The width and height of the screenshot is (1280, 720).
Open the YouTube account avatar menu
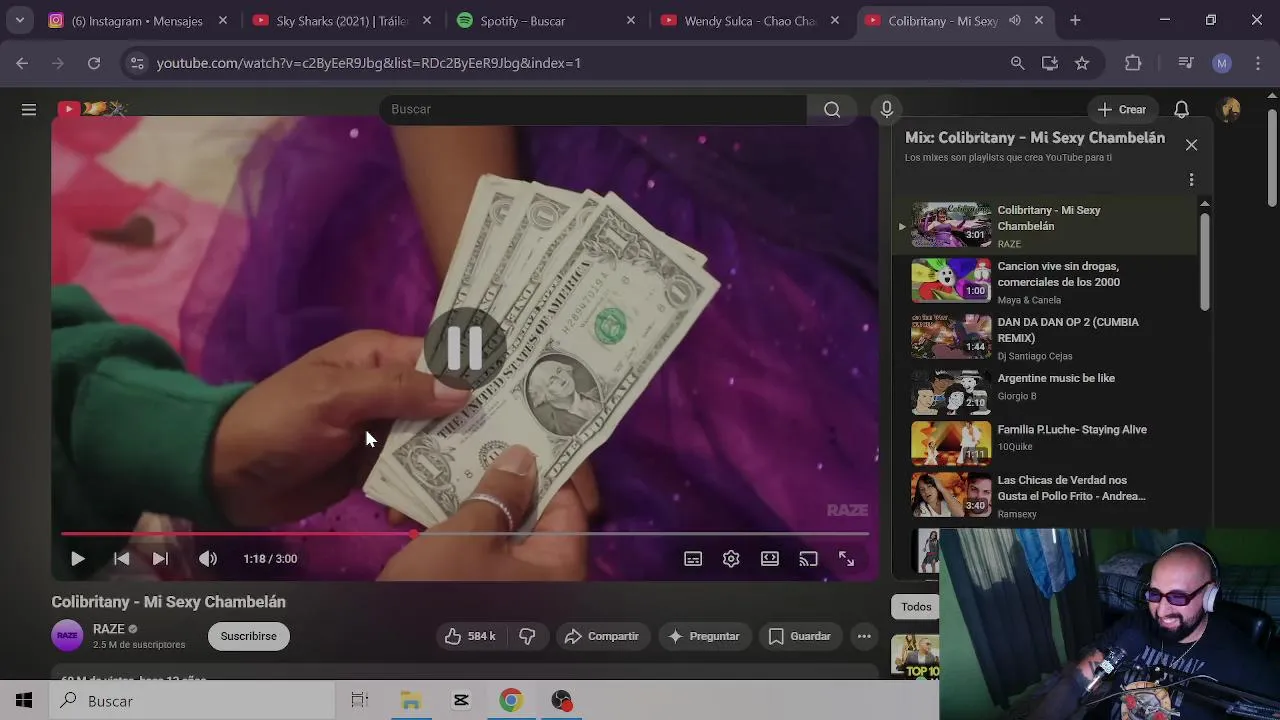1230,109
